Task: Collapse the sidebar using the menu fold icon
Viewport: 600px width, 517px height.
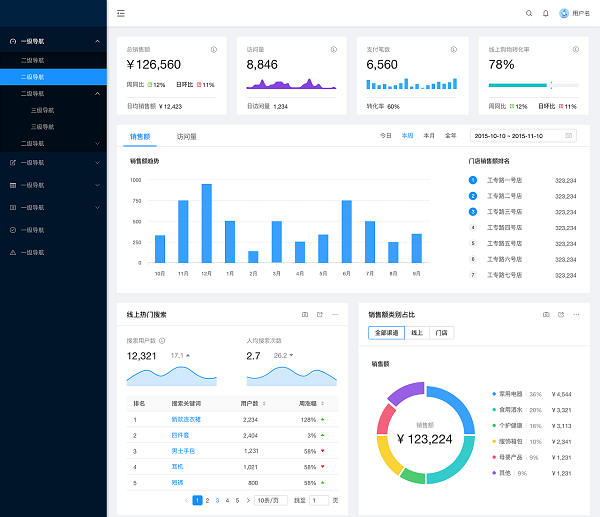Action: [121, 13]
